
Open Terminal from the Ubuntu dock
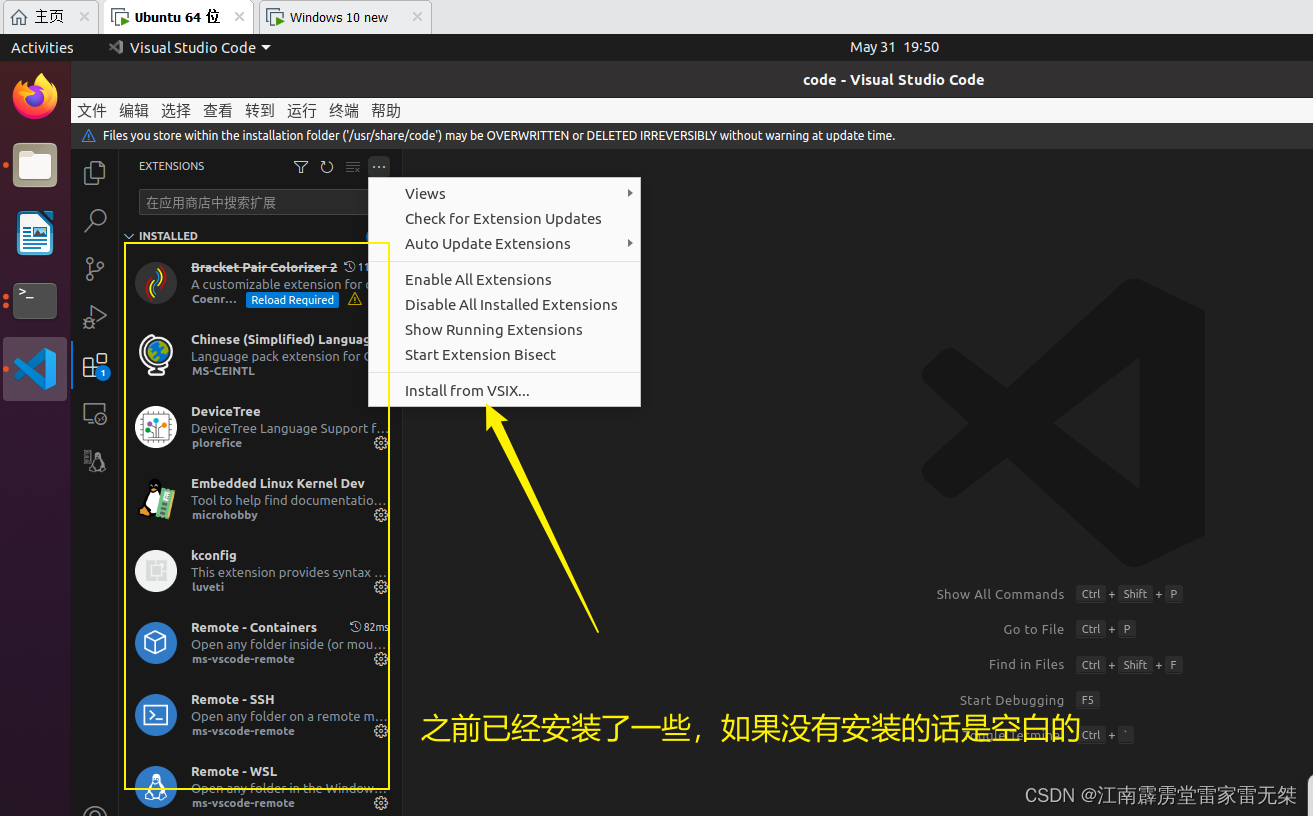coord(35,301)
